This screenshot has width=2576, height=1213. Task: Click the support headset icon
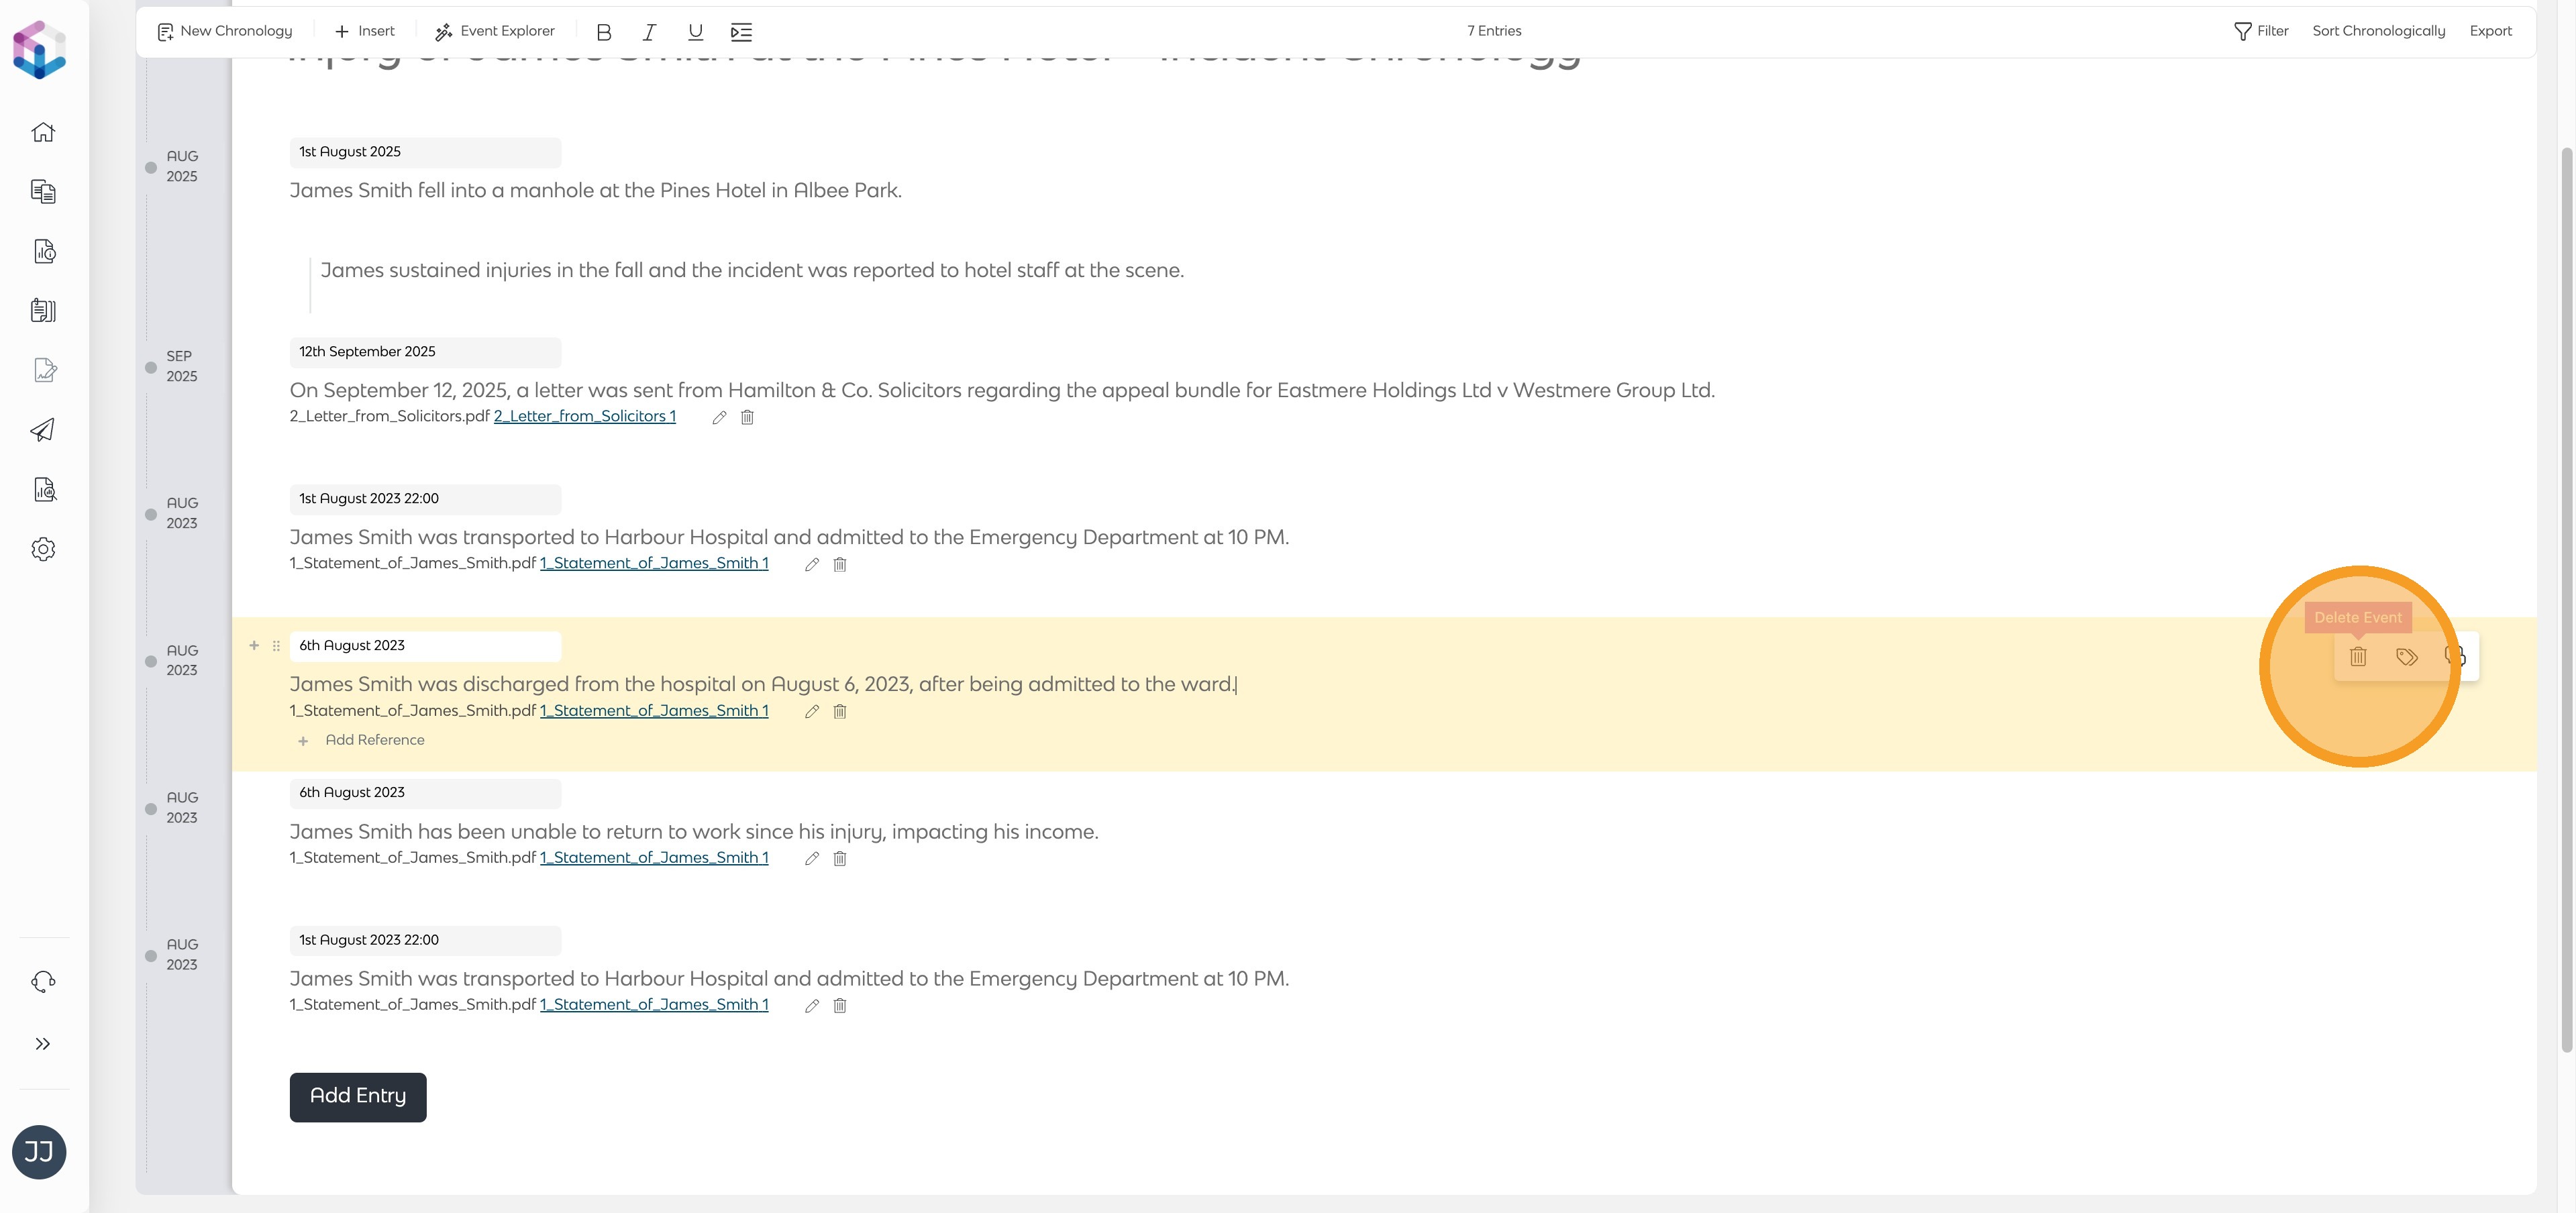click(43, 981)
